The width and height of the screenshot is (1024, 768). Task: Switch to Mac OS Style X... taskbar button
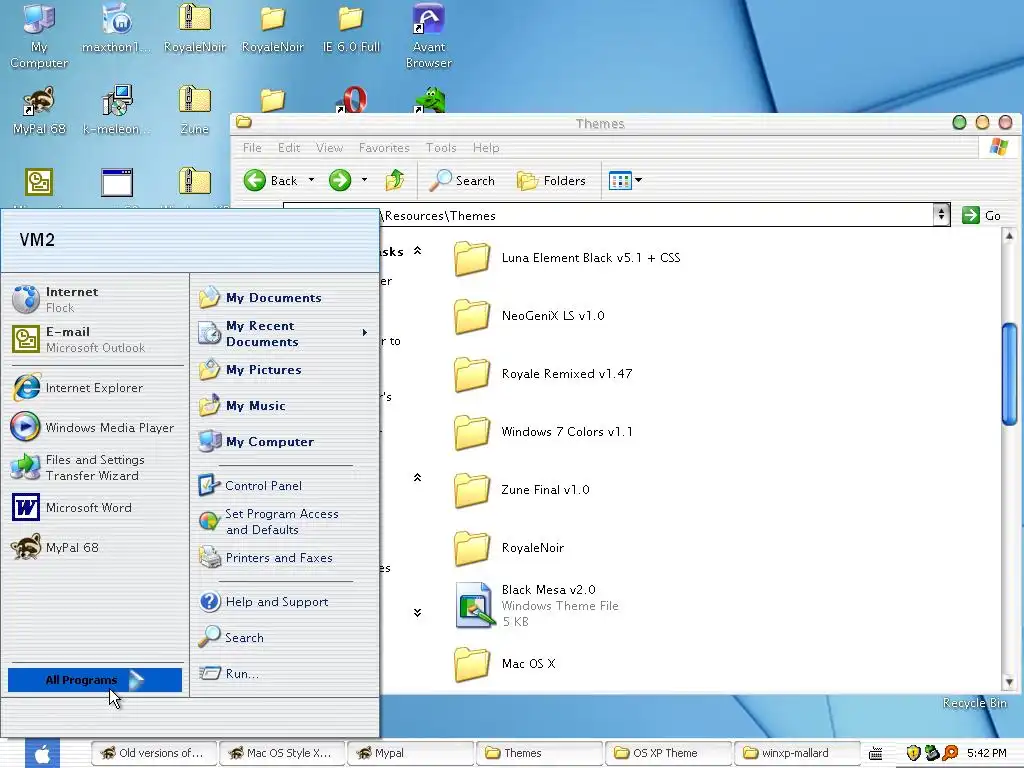point(281,753)
